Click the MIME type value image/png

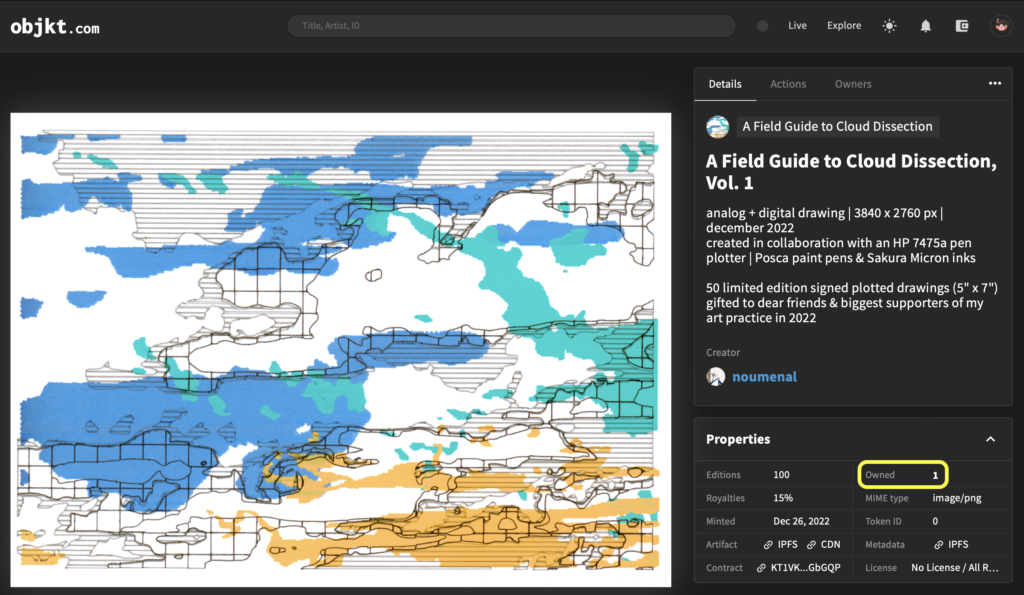[x=957, y=498]
